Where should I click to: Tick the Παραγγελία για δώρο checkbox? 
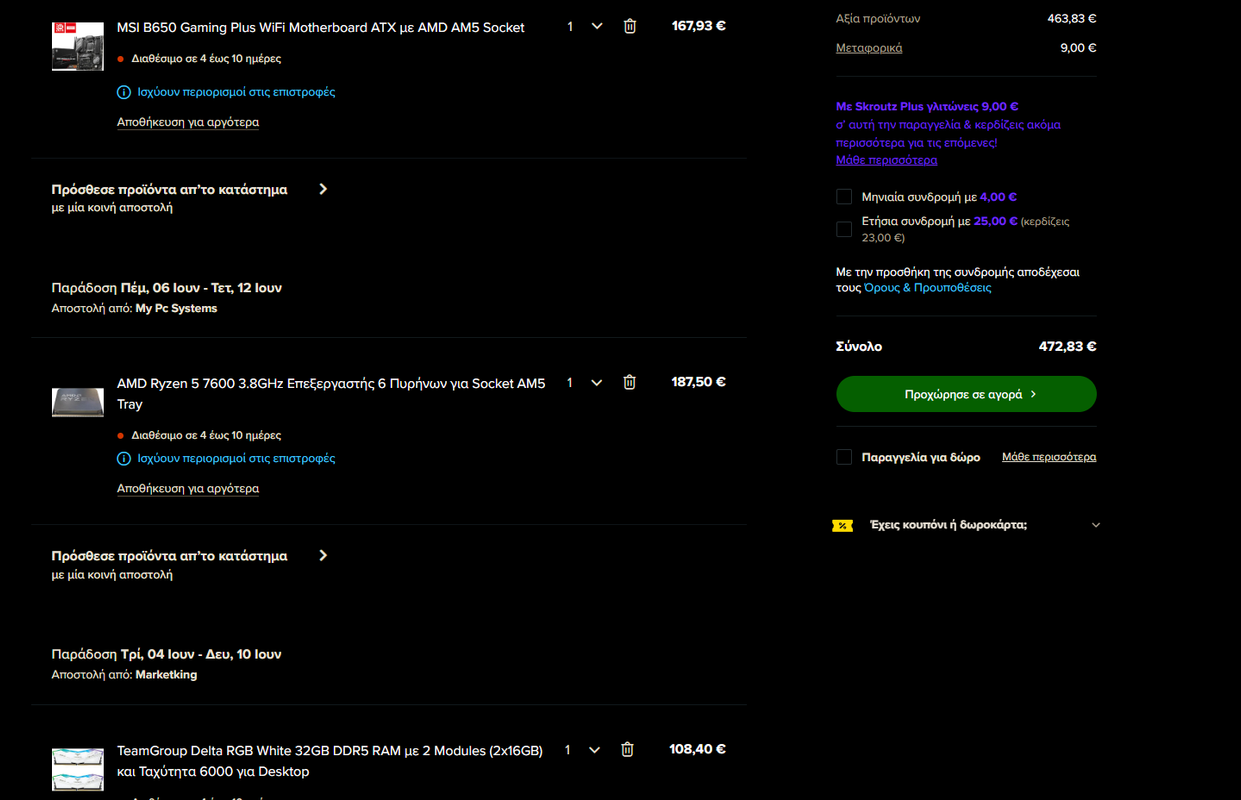844,457
